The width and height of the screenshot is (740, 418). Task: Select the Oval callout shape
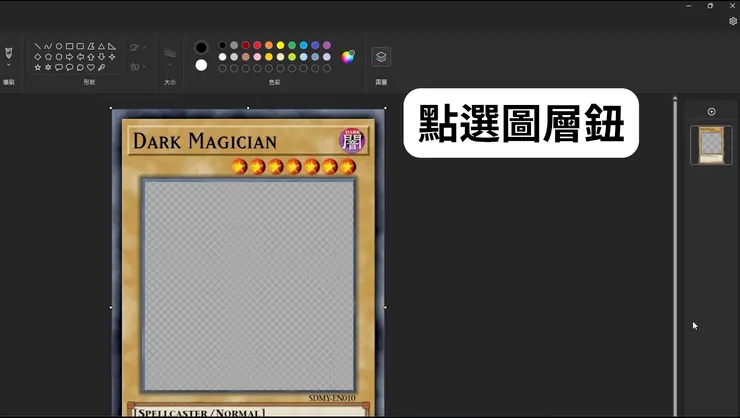click(x=69, y=67)
